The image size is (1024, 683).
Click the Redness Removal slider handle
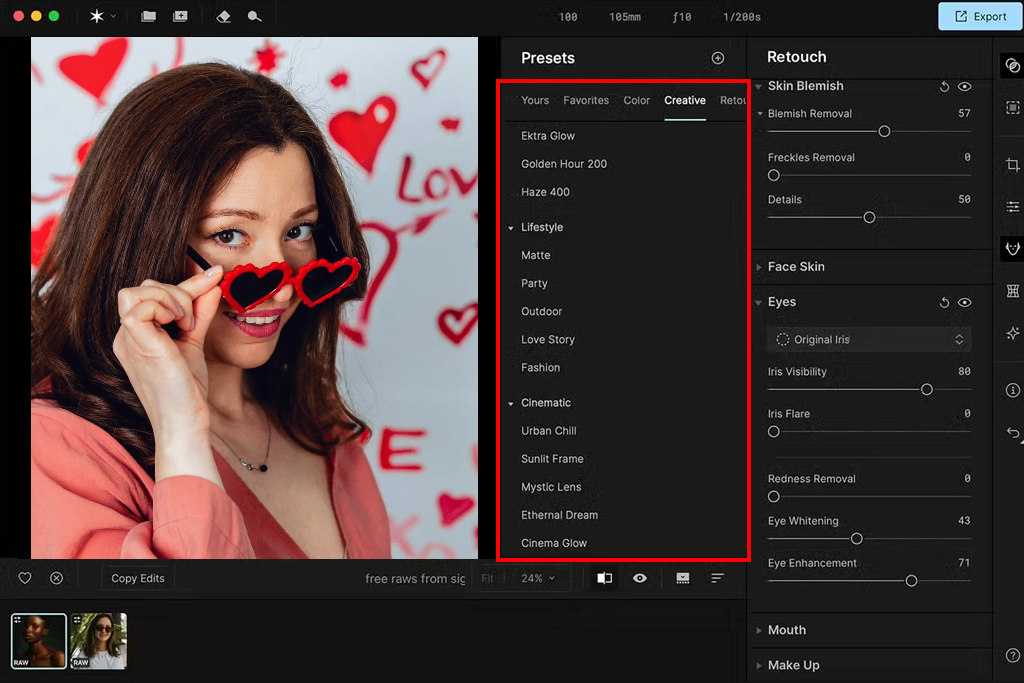(x=774, y=497)
